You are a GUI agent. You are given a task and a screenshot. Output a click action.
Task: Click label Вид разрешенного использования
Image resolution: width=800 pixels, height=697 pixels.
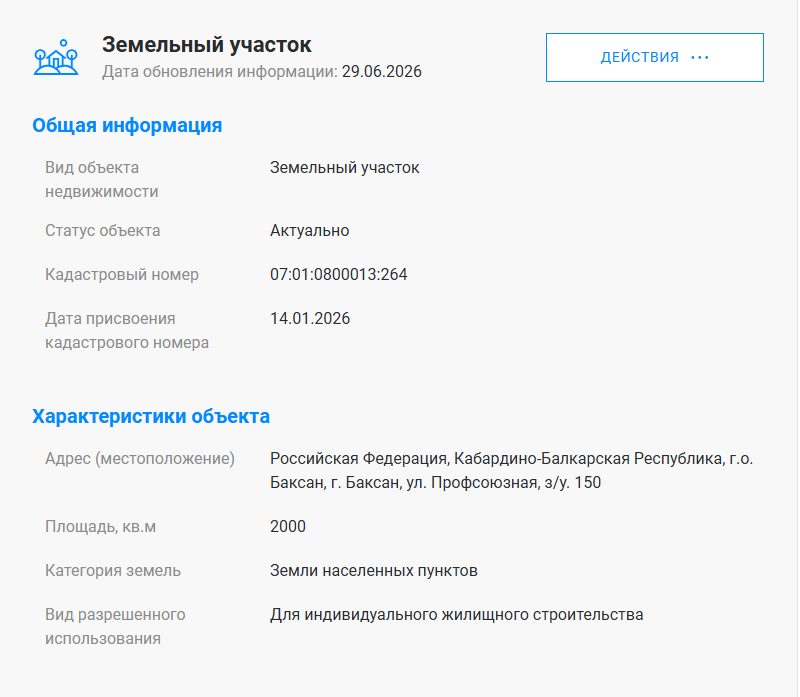pos(115,626)
